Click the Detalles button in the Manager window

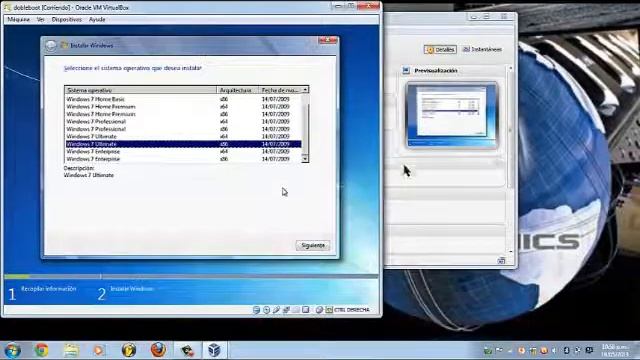pyautogui.click(x=440, y=49)
